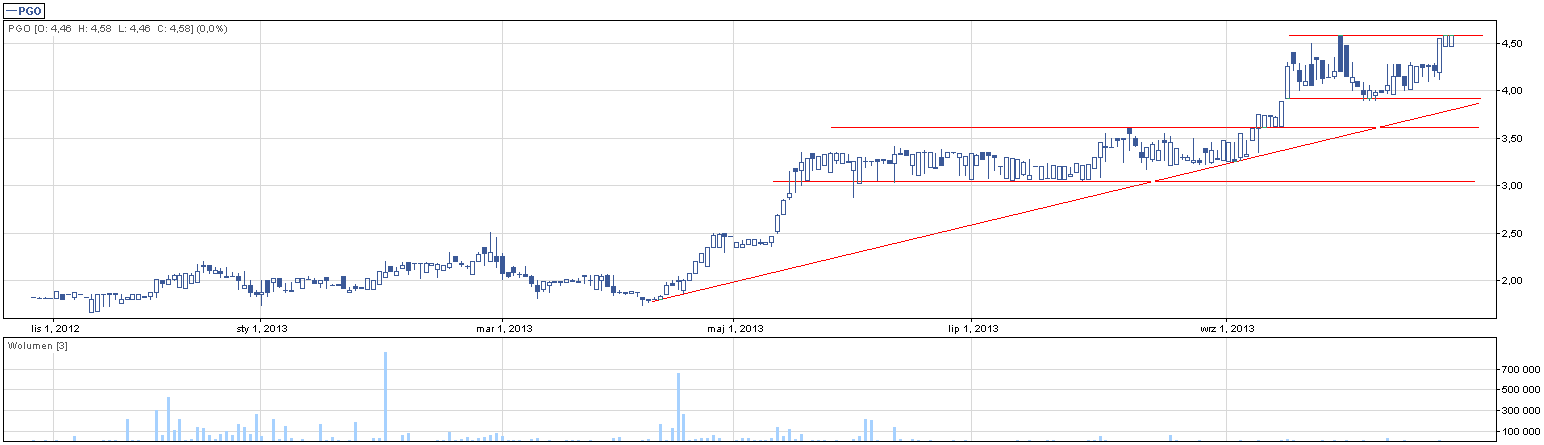Click the 'wrz 1, 2013' date label
Screen dimensions: 1544x445
1227,328
